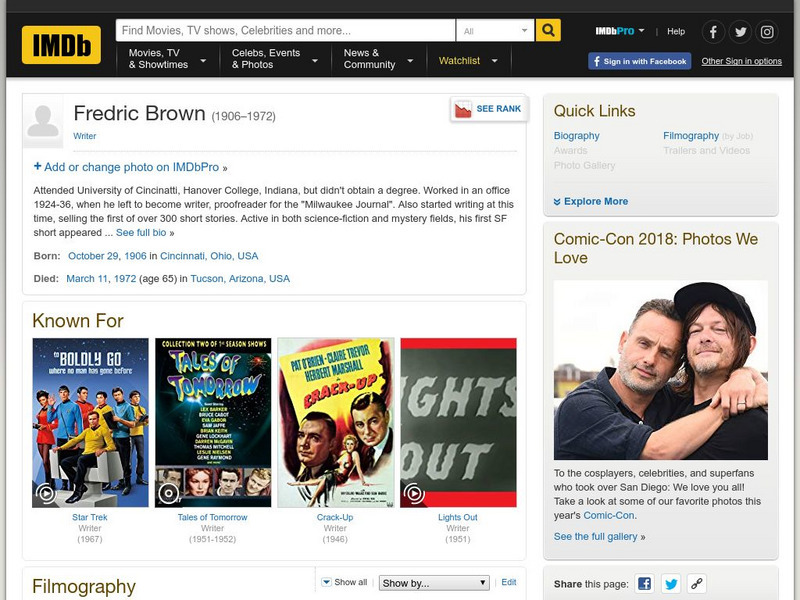Image resolution: width=800 pixels, height=600 pixels.
Task: Click the Comic-Con text link
Action: (x=609, y=516)
